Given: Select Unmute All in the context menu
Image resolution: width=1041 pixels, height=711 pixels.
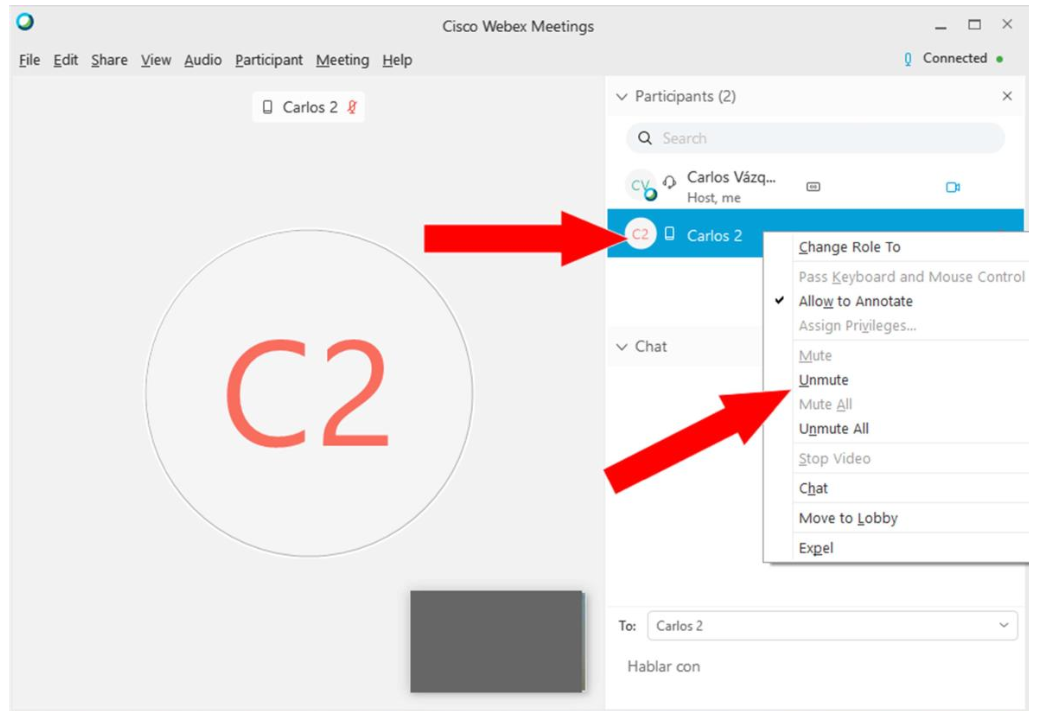Looking at the screenshot, I should tap(833, 429).
